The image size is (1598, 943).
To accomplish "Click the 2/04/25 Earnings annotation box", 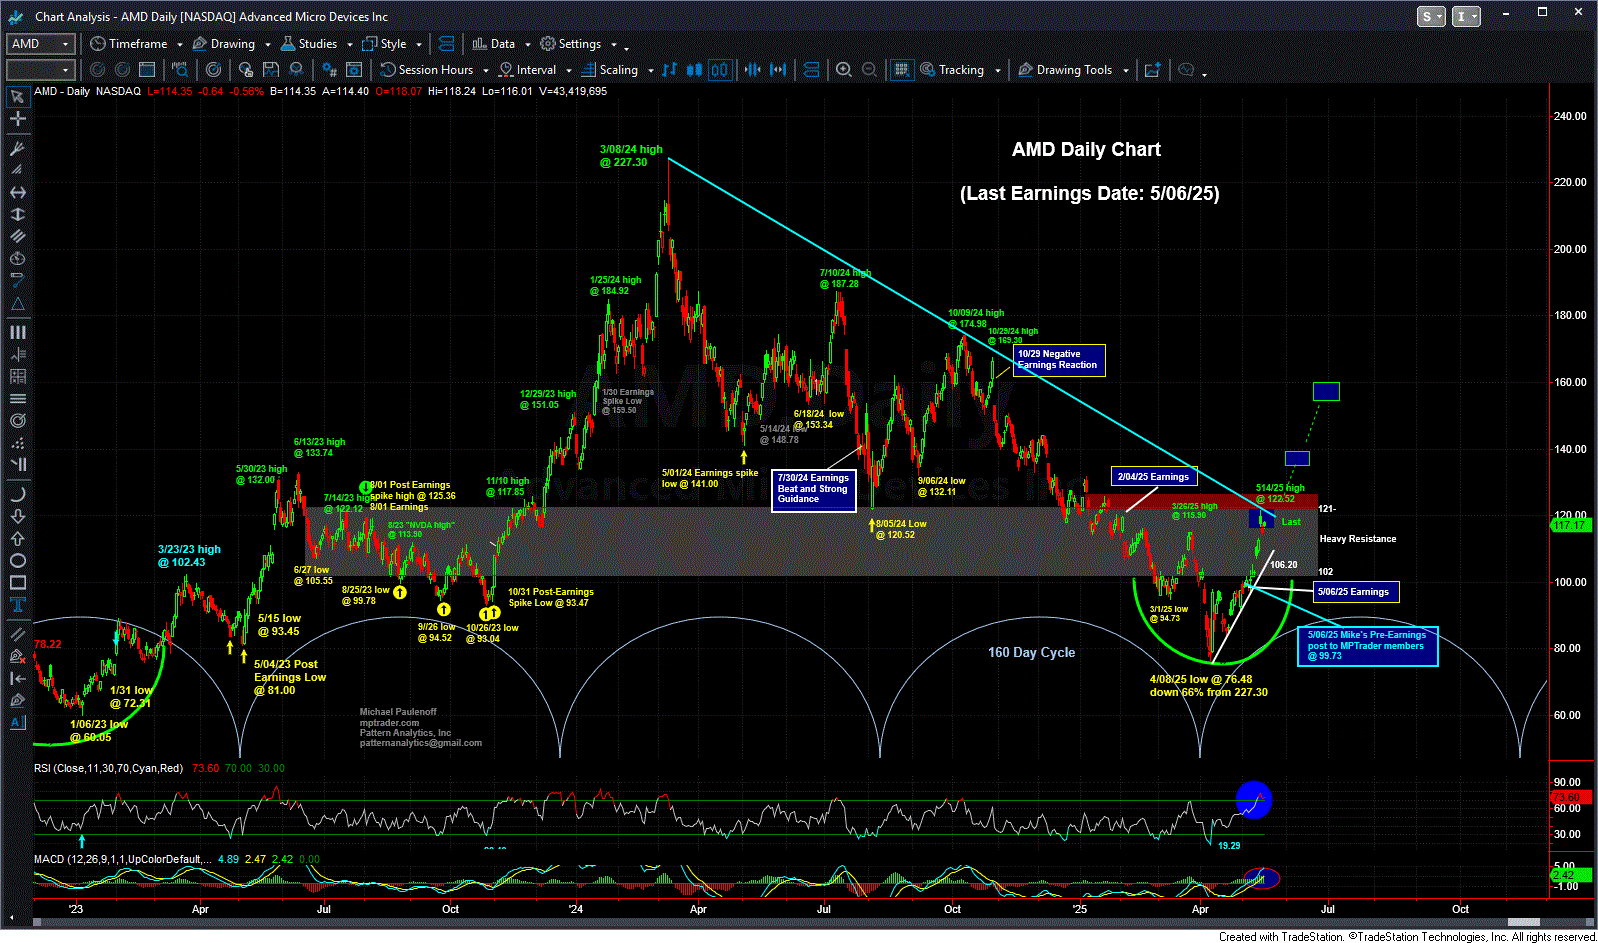I will (1154, 477).
